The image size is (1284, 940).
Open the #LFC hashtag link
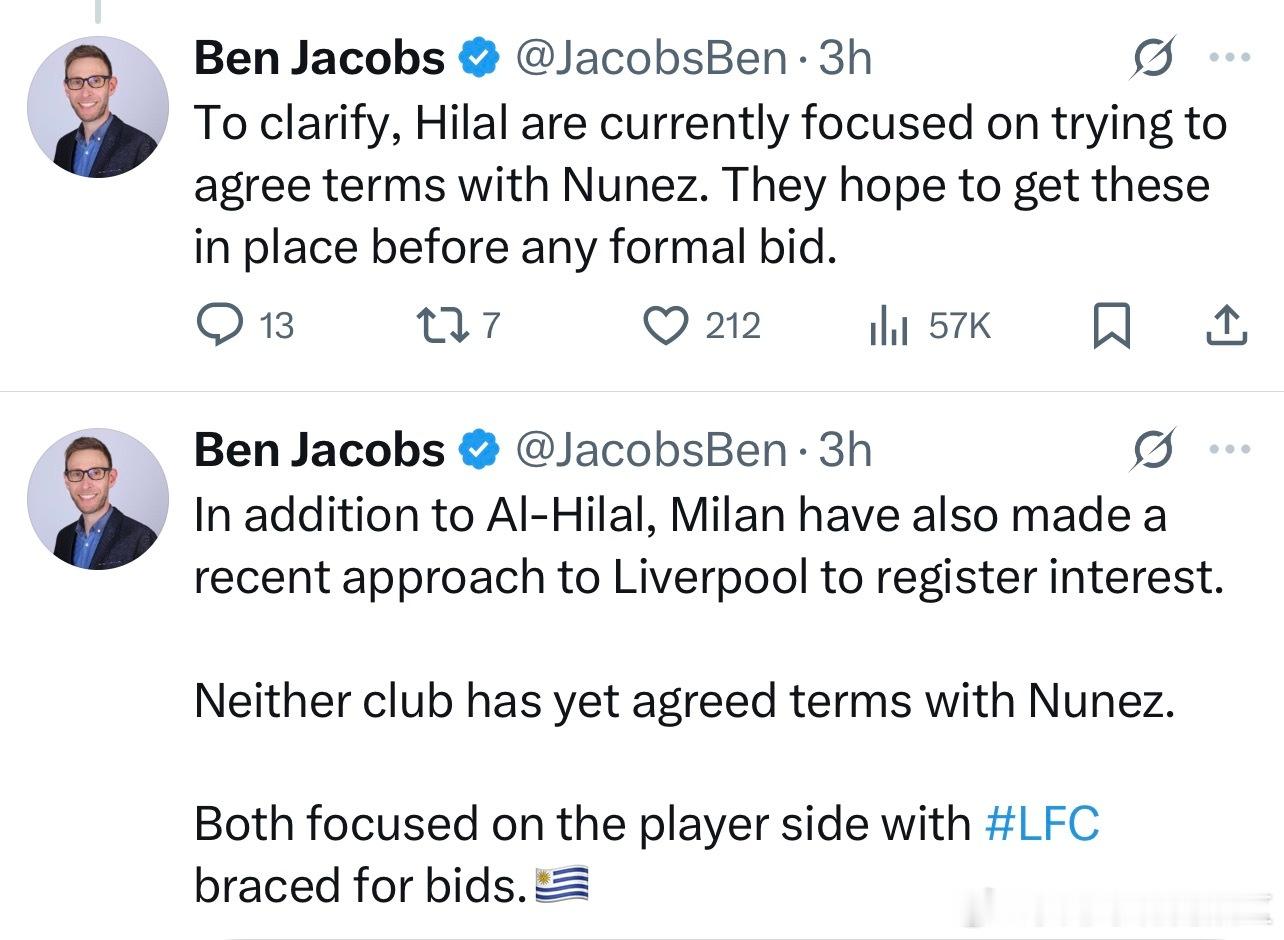pos(1042,824)
